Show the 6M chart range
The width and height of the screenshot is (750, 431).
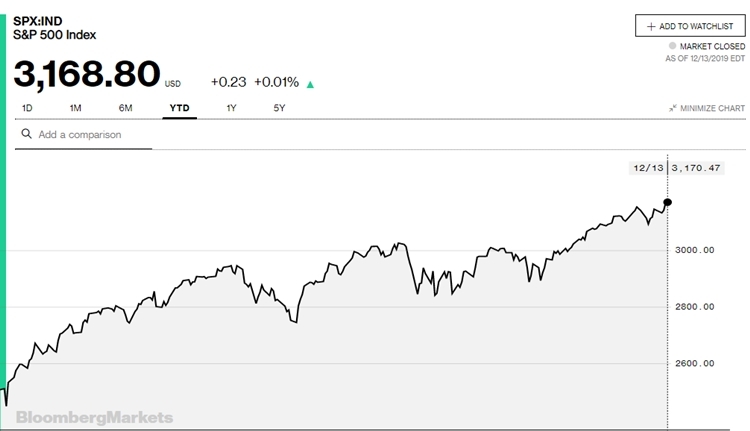126,107
